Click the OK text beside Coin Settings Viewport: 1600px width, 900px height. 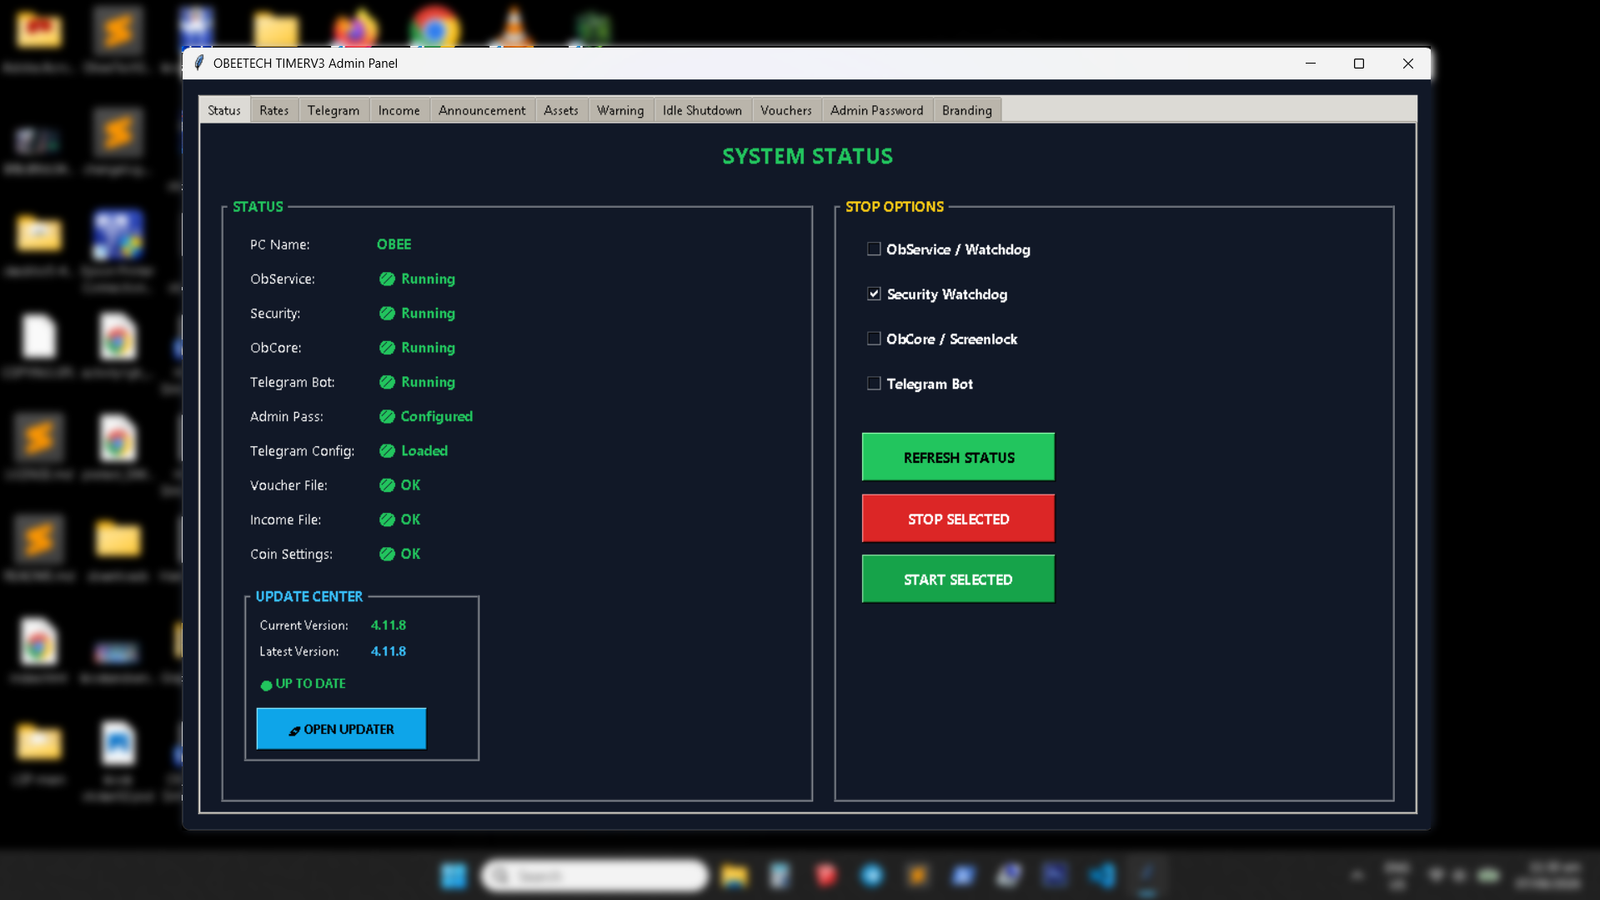click(410, 554)
